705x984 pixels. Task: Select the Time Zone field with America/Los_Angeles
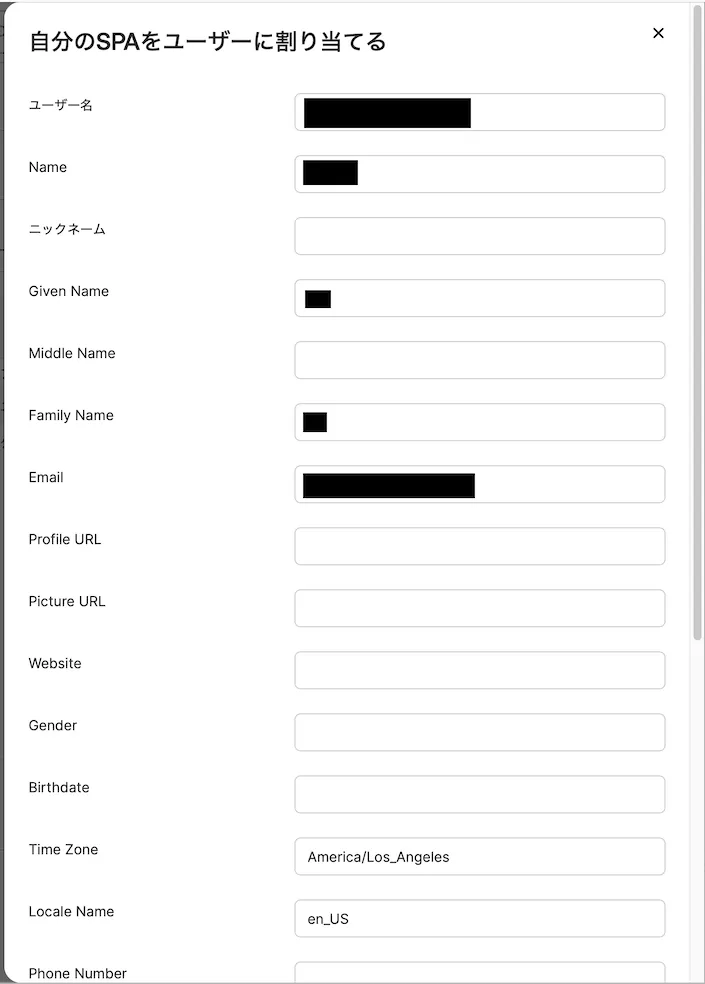(x=480, y=857)
